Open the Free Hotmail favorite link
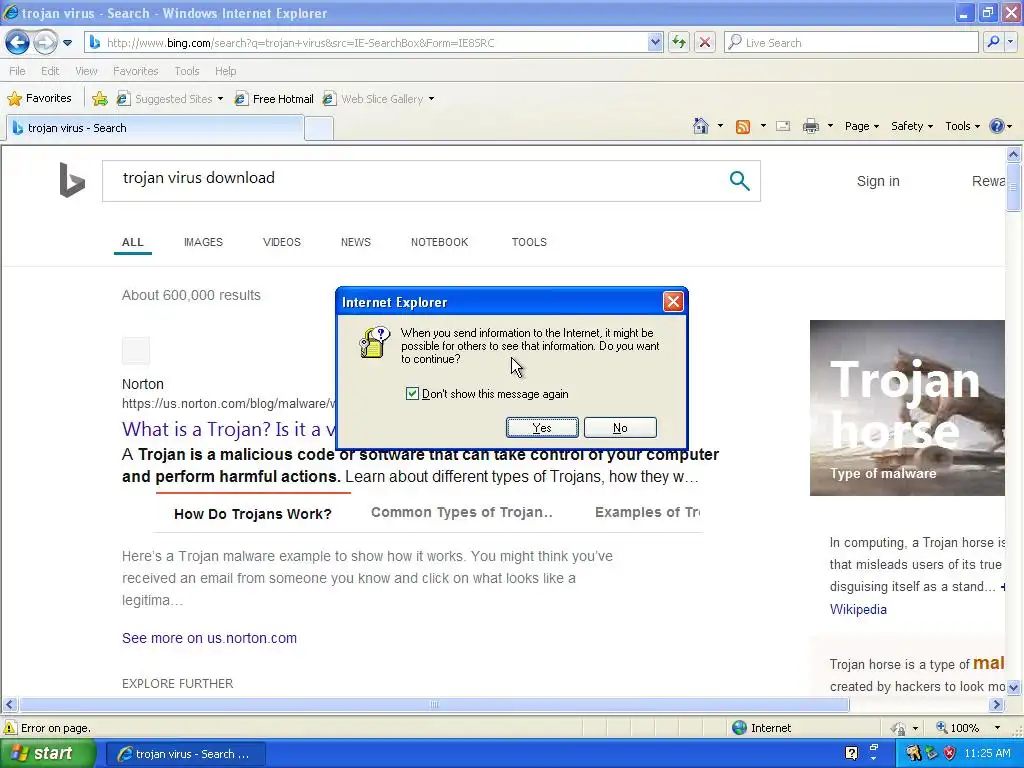The height and width of the screenshot is (768, 1024). [x=274, y=99]
